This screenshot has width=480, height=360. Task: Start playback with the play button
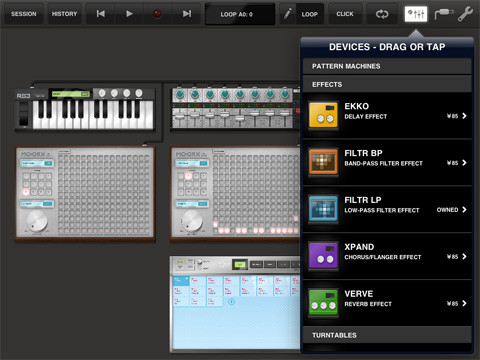129,14
